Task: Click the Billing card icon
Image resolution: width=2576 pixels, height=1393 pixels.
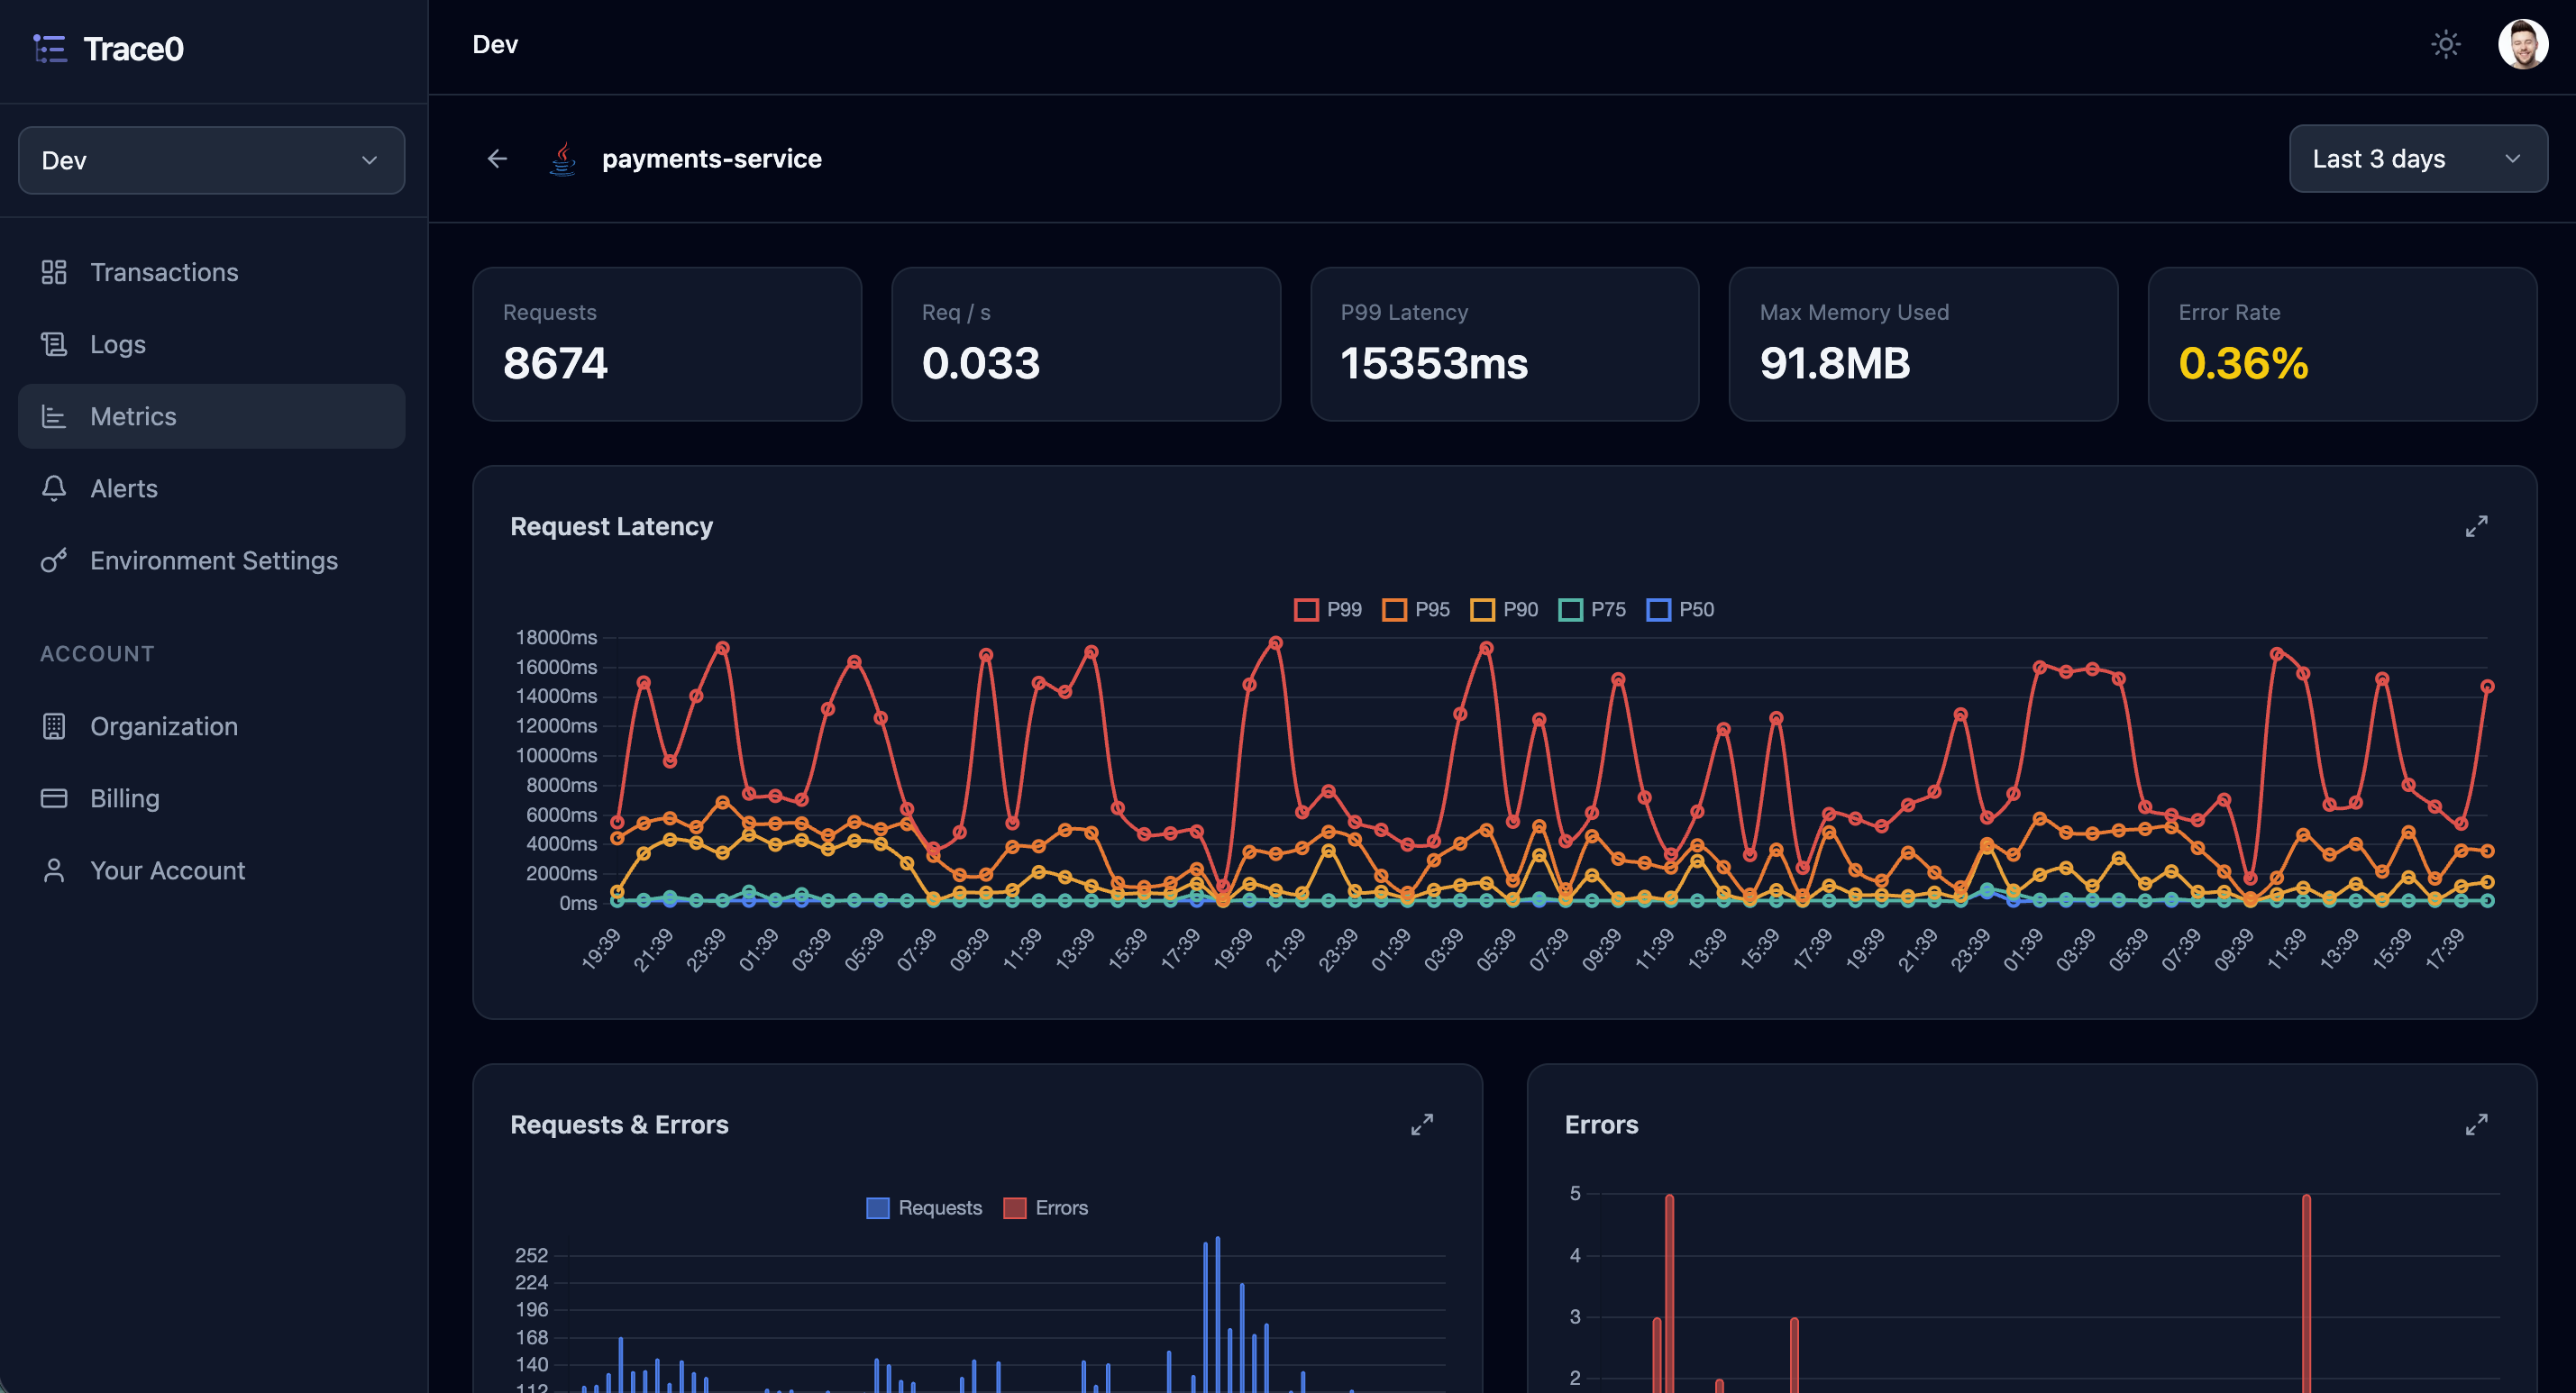Action: tap(54, 798)
